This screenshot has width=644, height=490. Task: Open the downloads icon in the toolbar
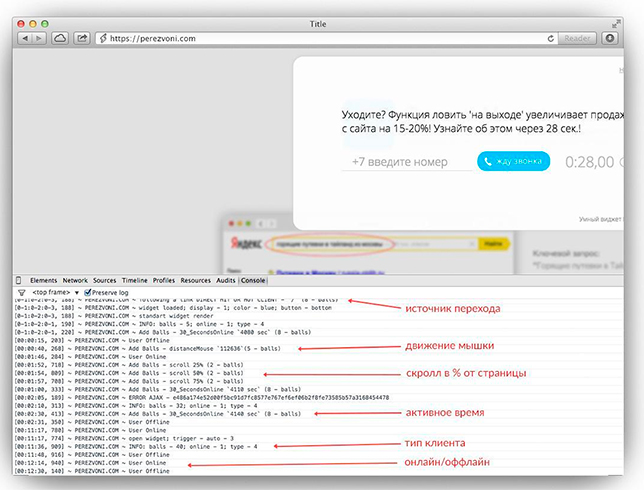[x=610, y=38]
